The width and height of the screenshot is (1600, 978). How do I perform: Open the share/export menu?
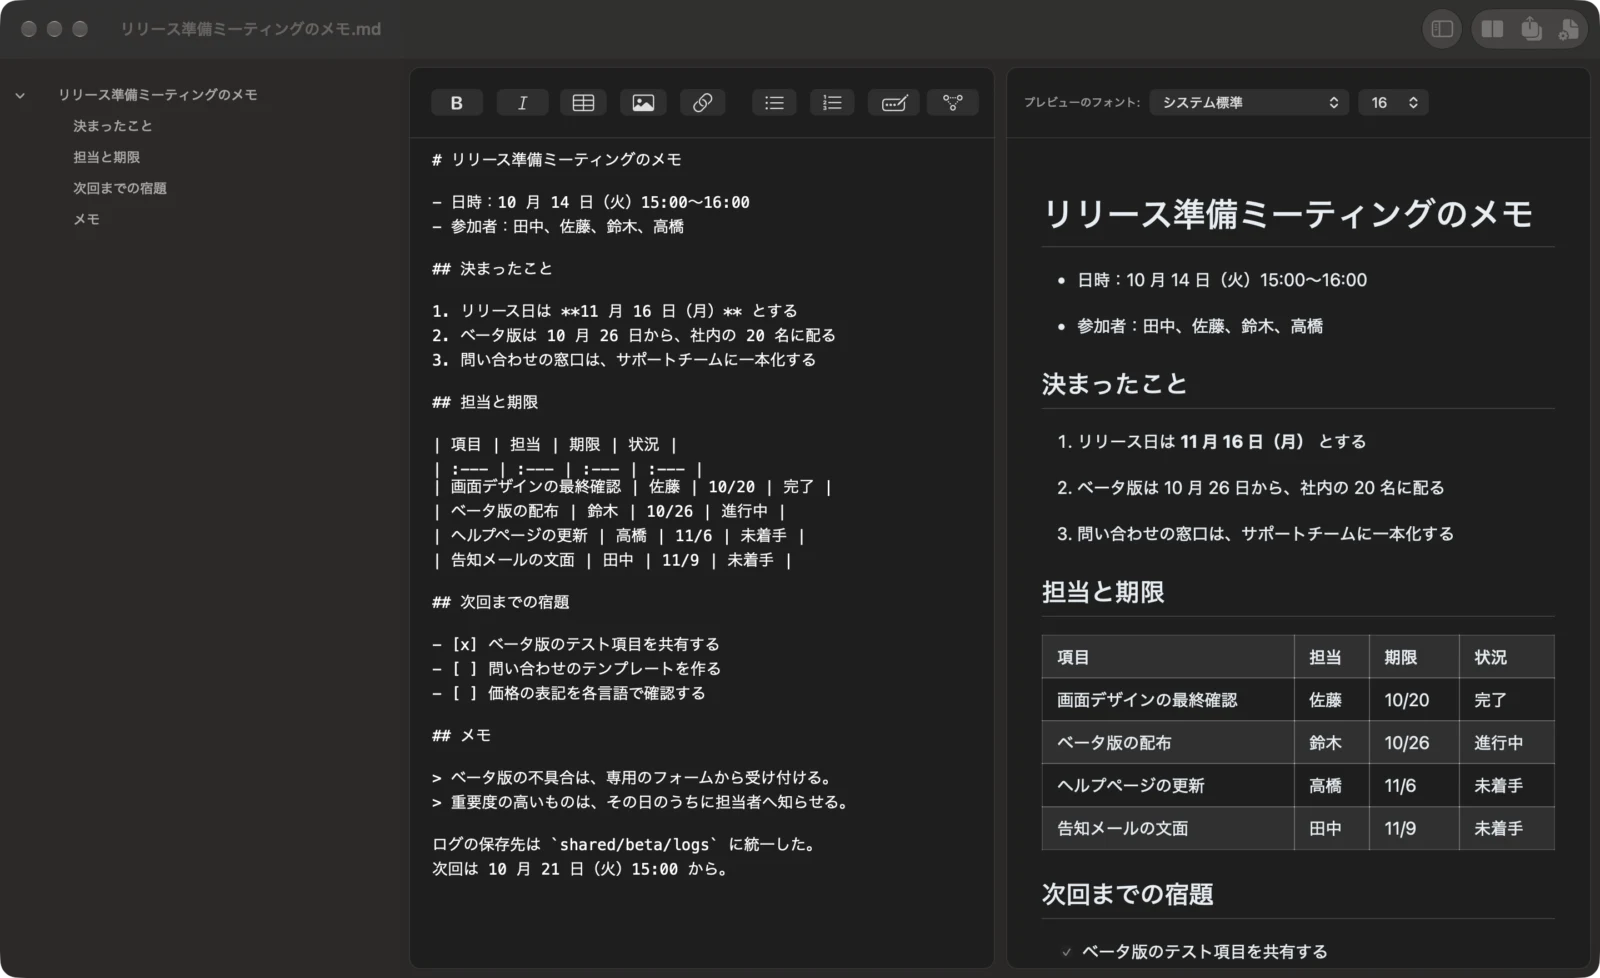tap(1531, 29)
